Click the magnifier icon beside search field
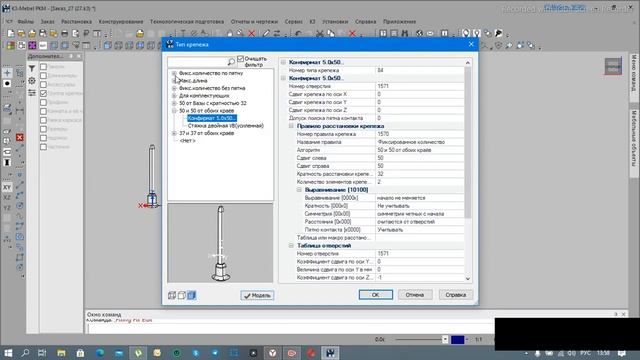This screenshot has height=360, width=640. tap(231, 62)
